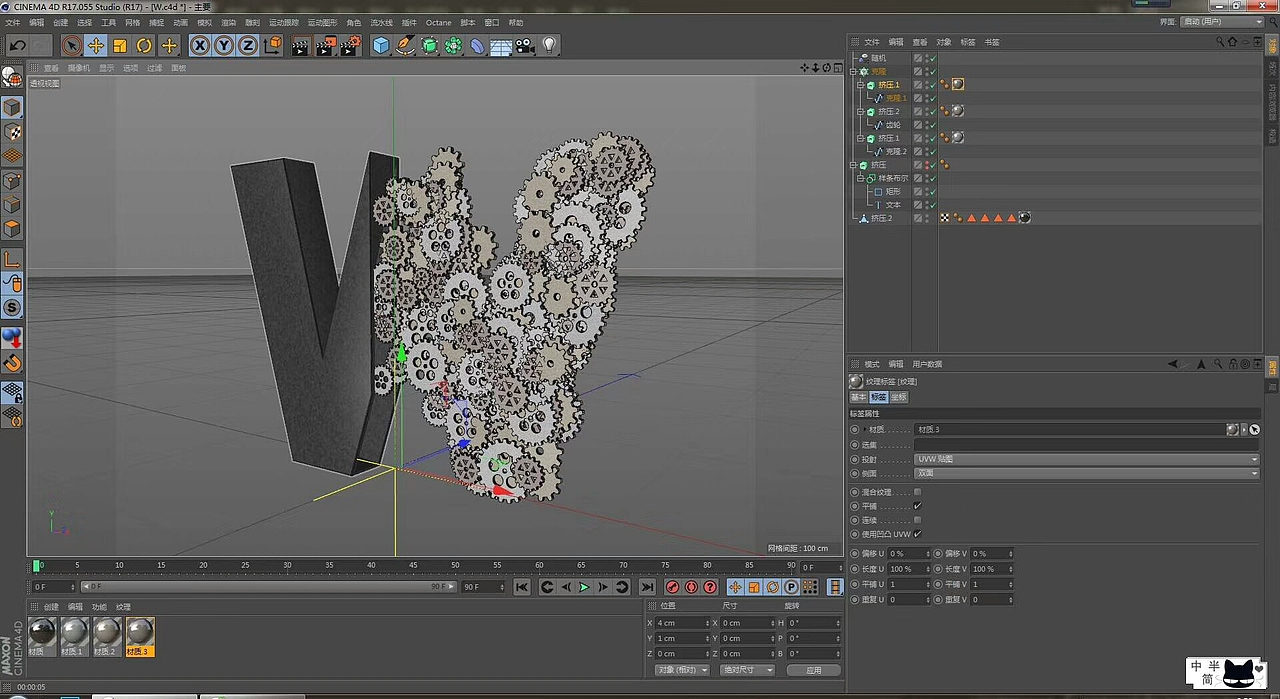Open the Octane menu
The width and height of the screenshot is (1280, 699).
pyautogui.click(x=438, y=22)
